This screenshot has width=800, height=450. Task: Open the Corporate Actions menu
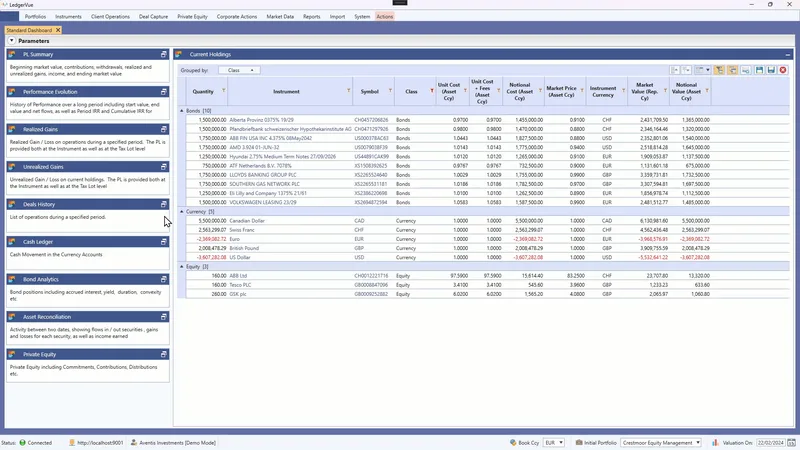pos(237,16)
